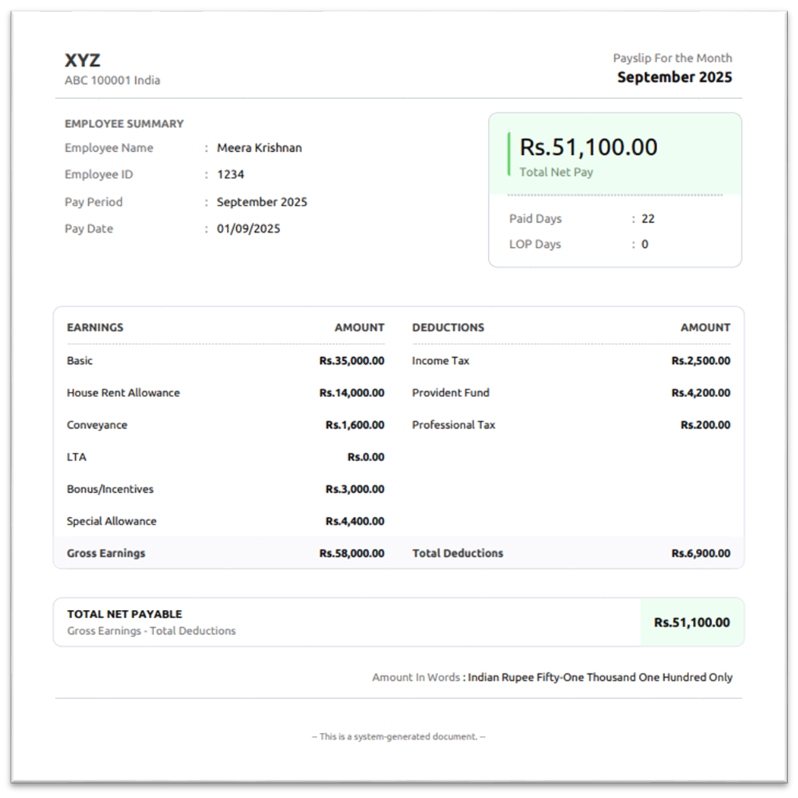Select the Special Allowance amount Rs.4,400.00
The height and width of the screenshot is (798, 798).
click(354, 521)
